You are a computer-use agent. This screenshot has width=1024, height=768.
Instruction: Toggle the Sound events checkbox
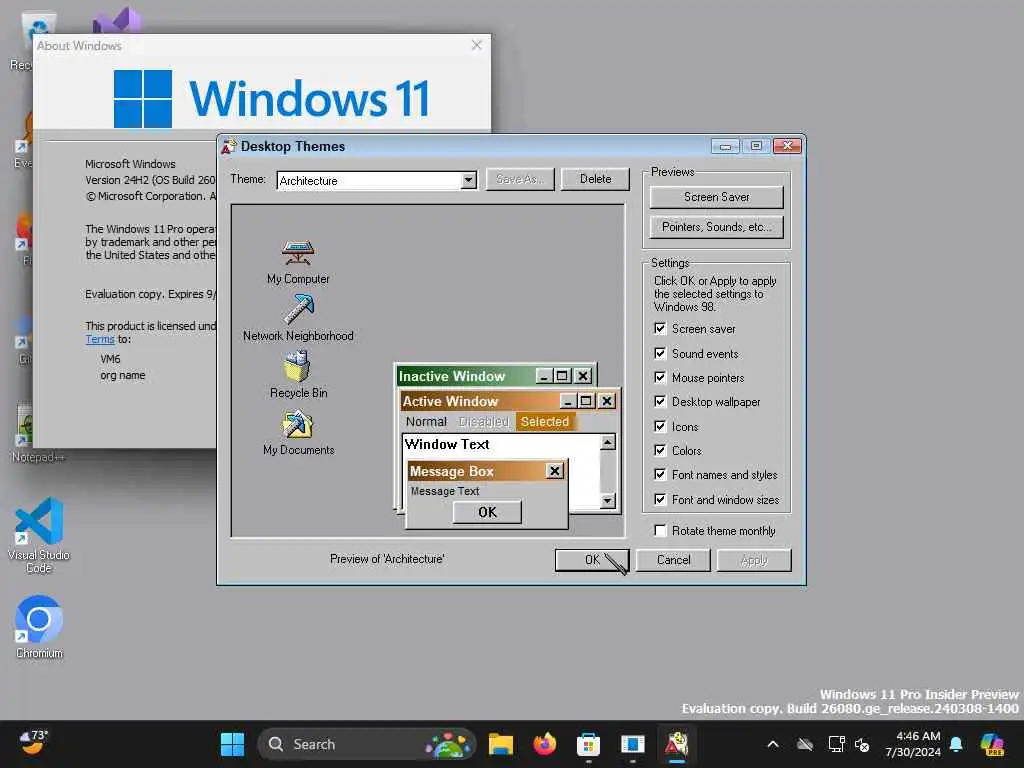coord(660,353)
